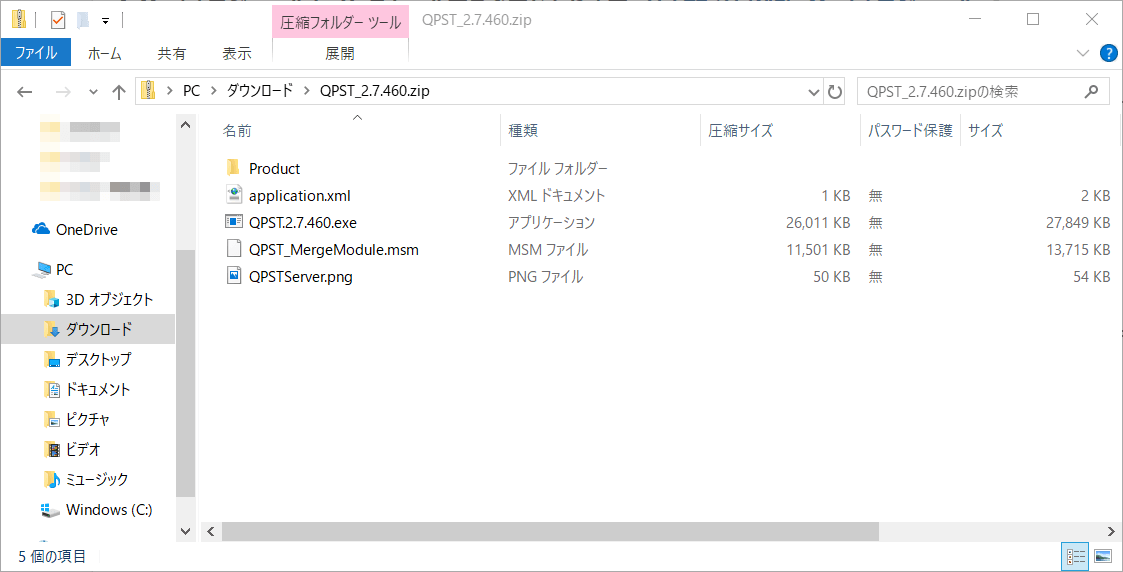Switch to large thumbnails view
Image resolution: width=1123 pixels, height=572 pixels.
point(1103,556)
